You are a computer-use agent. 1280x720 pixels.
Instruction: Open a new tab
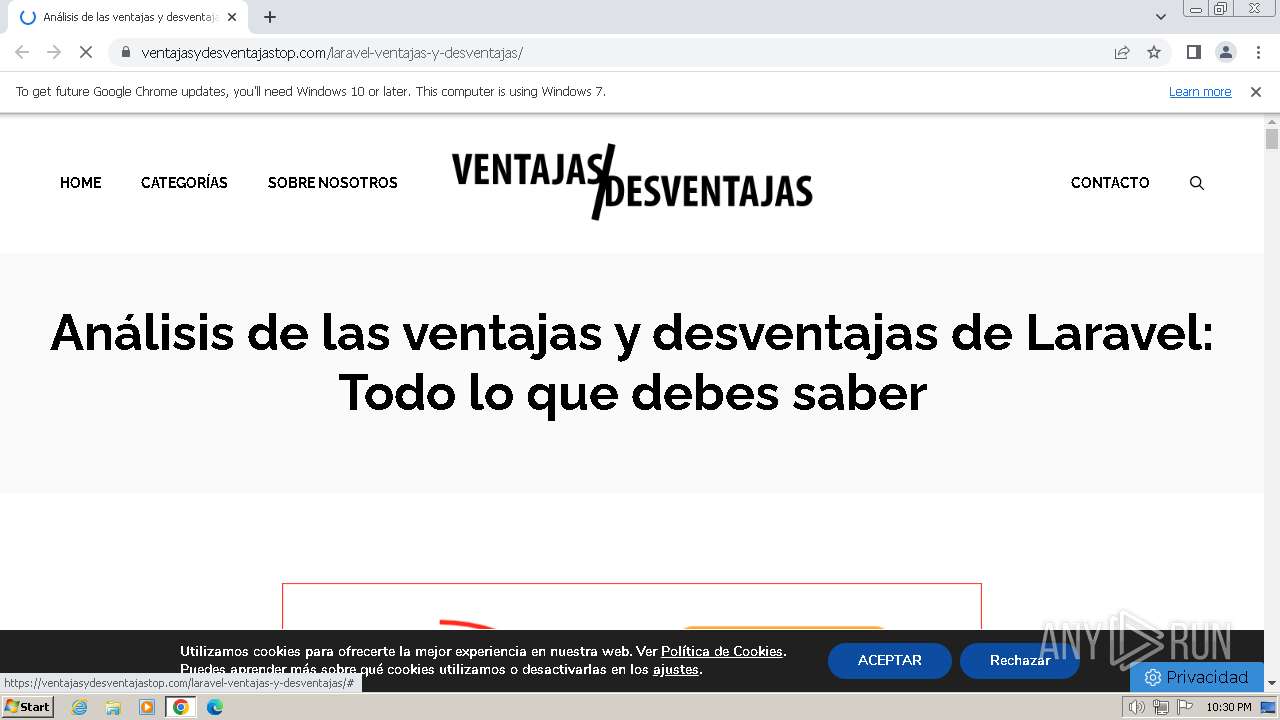(270, 17)
